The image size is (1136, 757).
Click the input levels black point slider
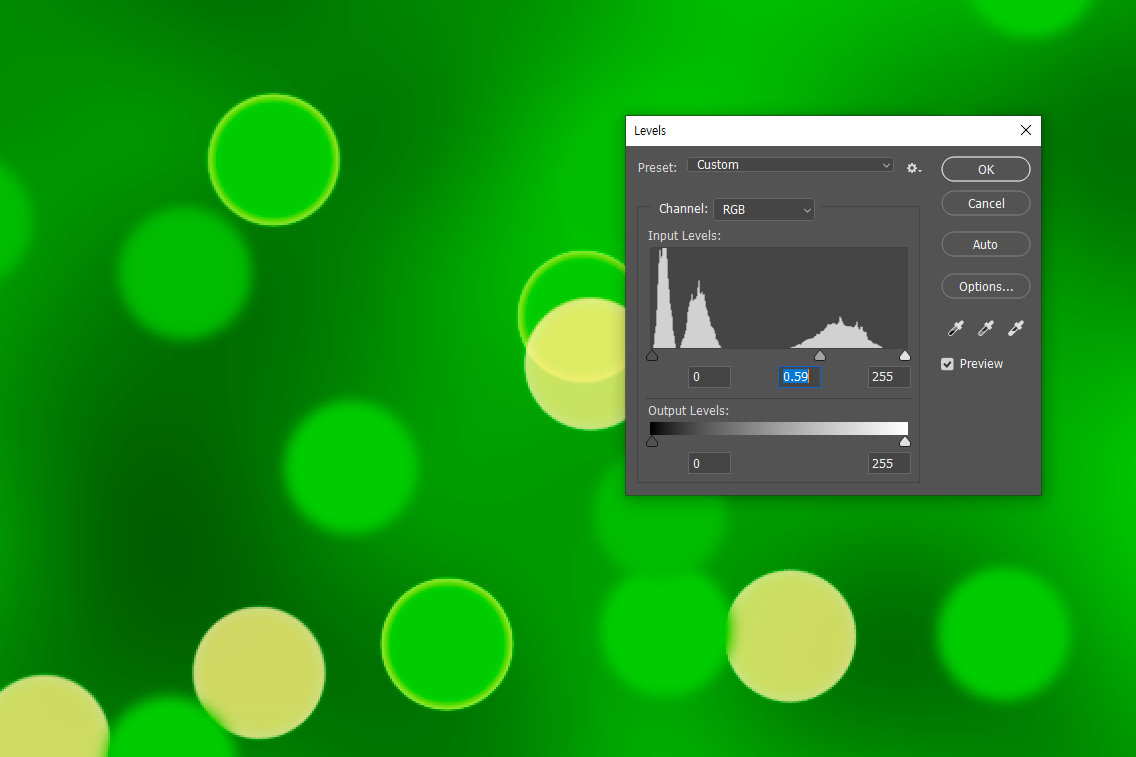point(652,355)
